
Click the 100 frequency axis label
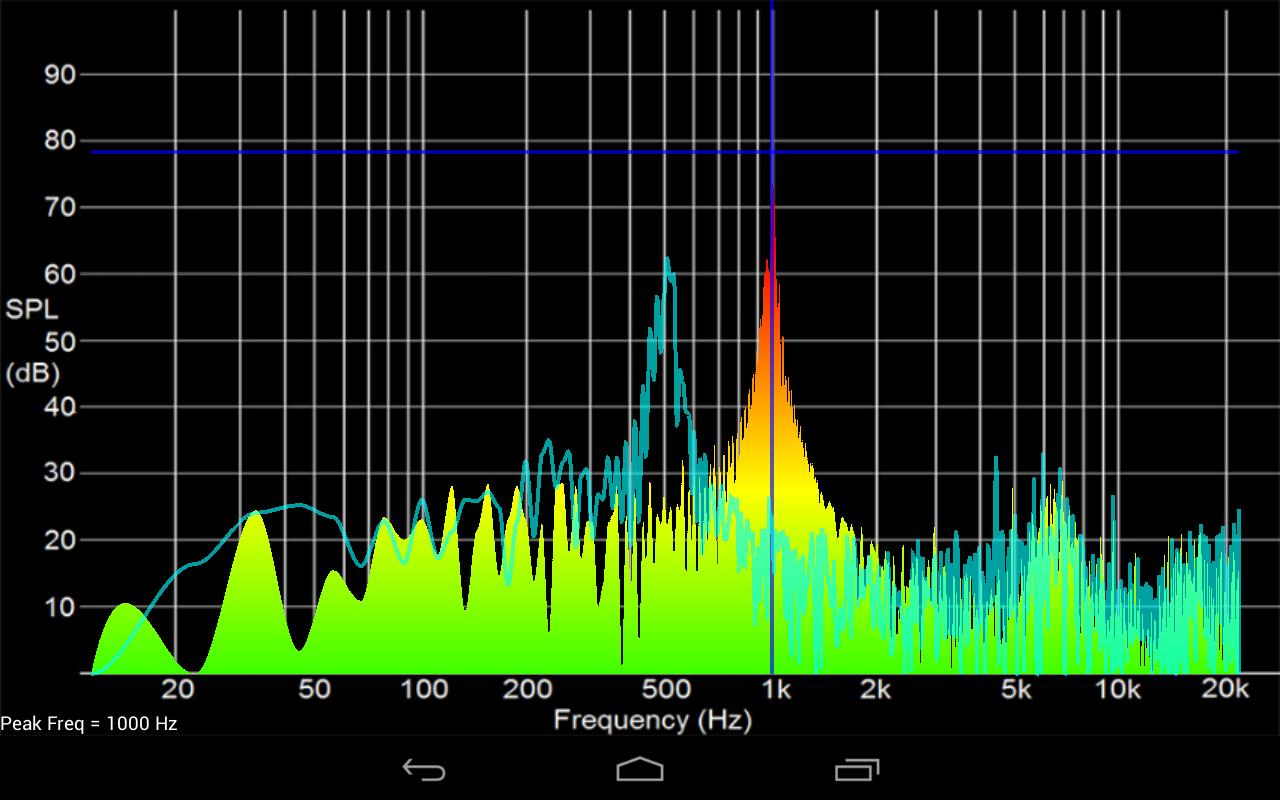425,689
